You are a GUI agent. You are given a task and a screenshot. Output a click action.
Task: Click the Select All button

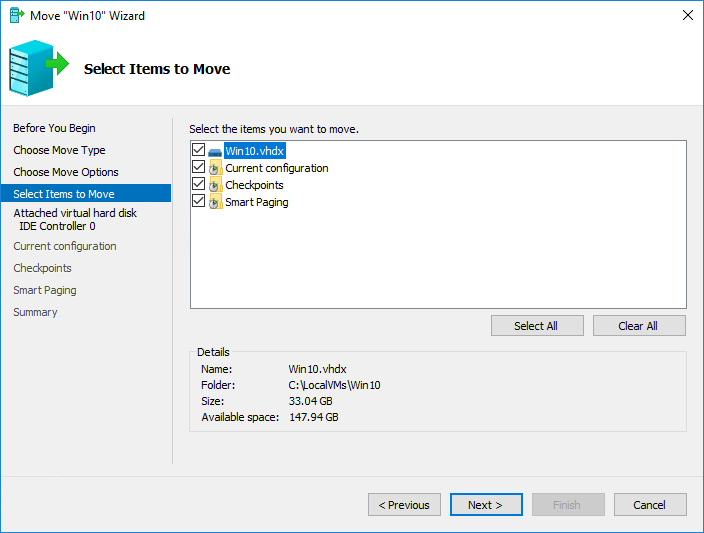coord(537,326)
